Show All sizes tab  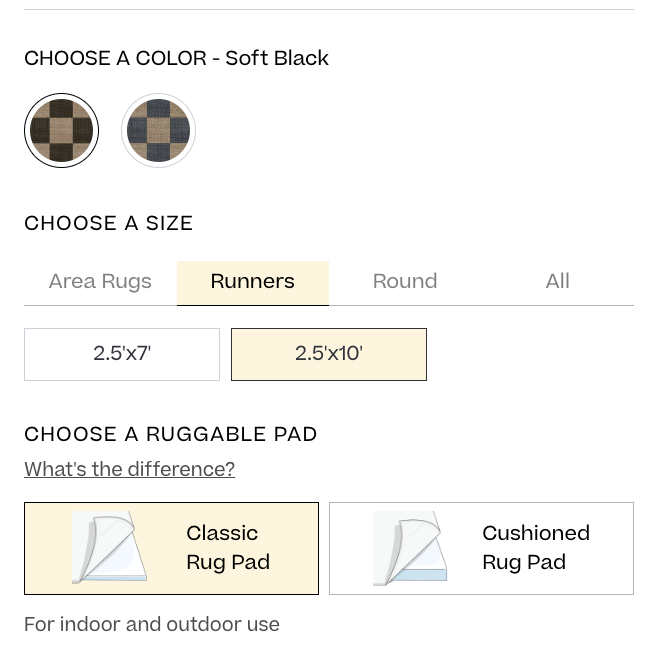(557, 282)
